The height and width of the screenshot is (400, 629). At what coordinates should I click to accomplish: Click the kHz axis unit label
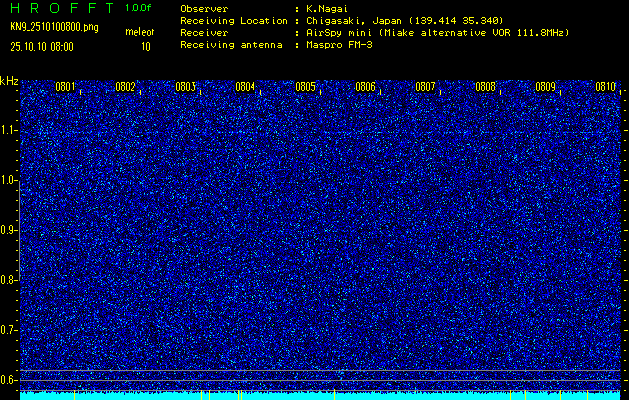tap(9, 81)
